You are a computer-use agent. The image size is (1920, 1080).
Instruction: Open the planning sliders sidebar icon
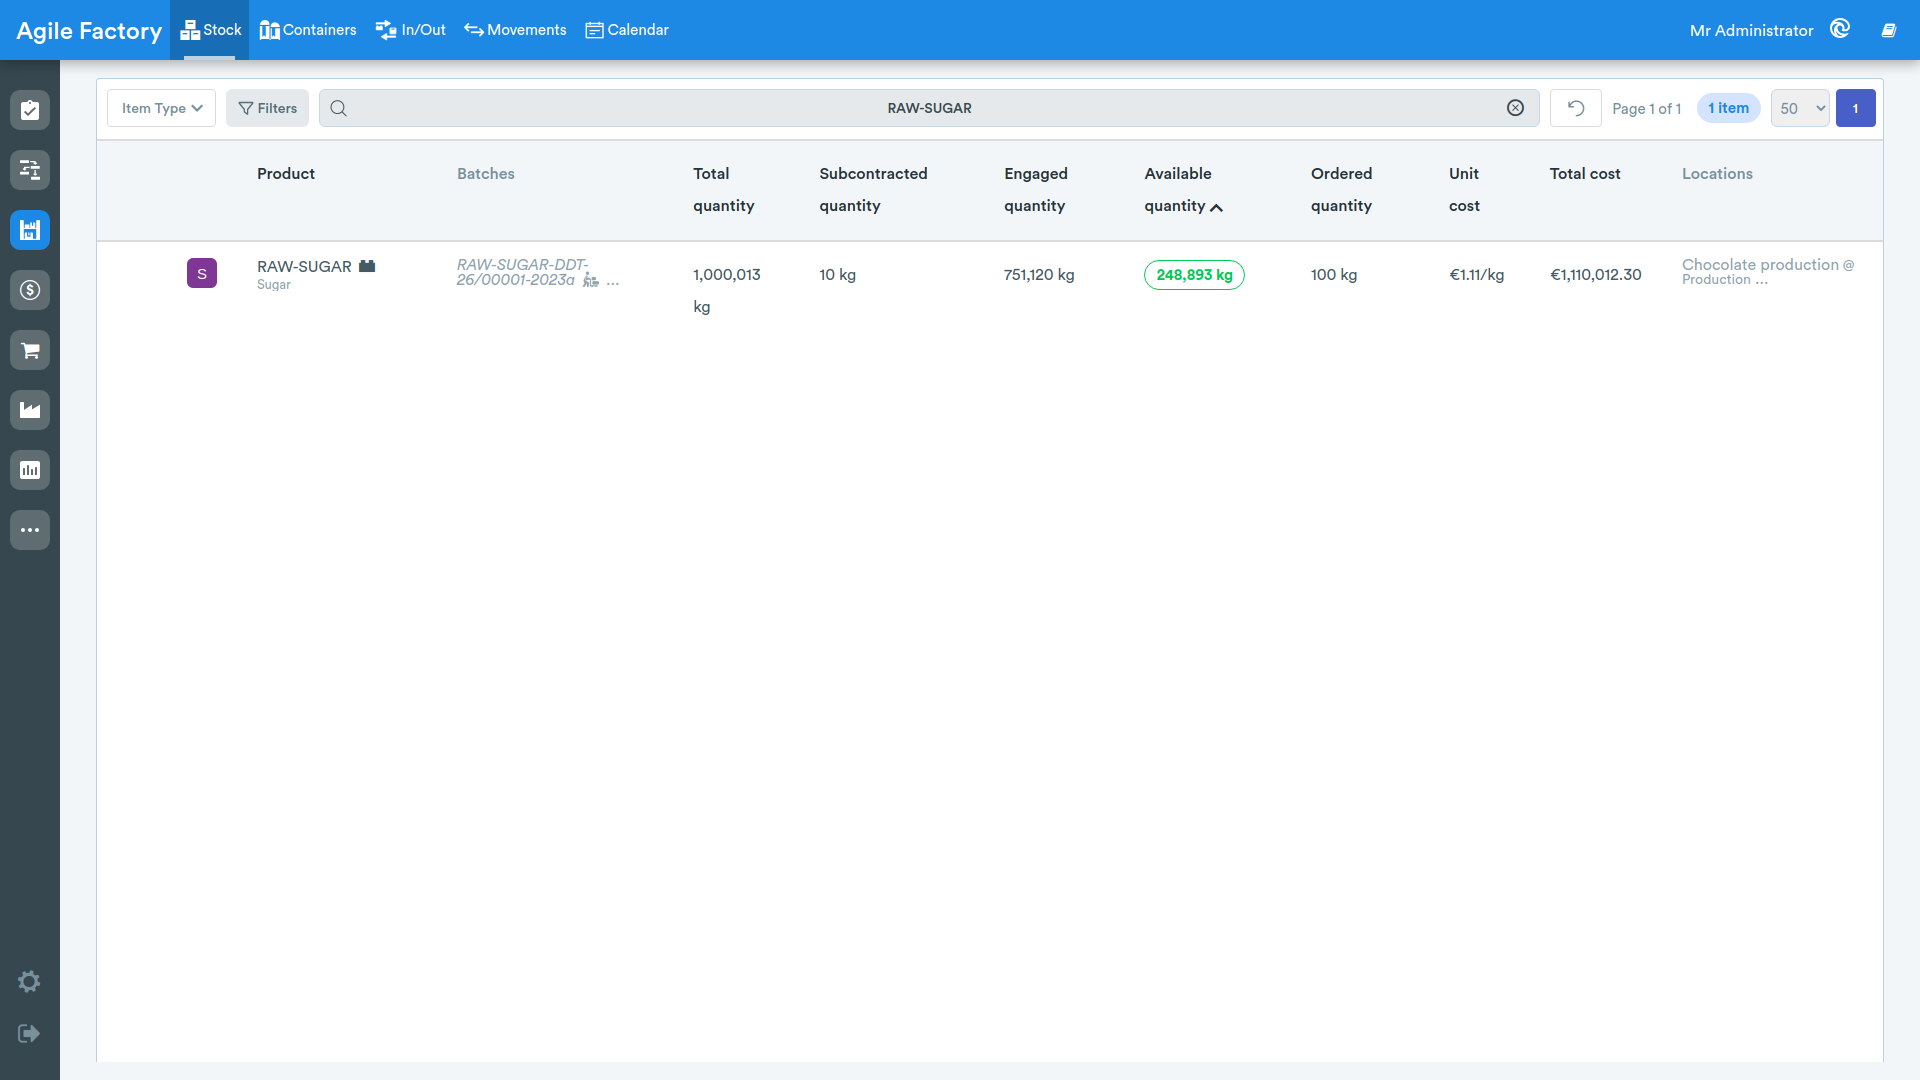(x=30, y=170)
